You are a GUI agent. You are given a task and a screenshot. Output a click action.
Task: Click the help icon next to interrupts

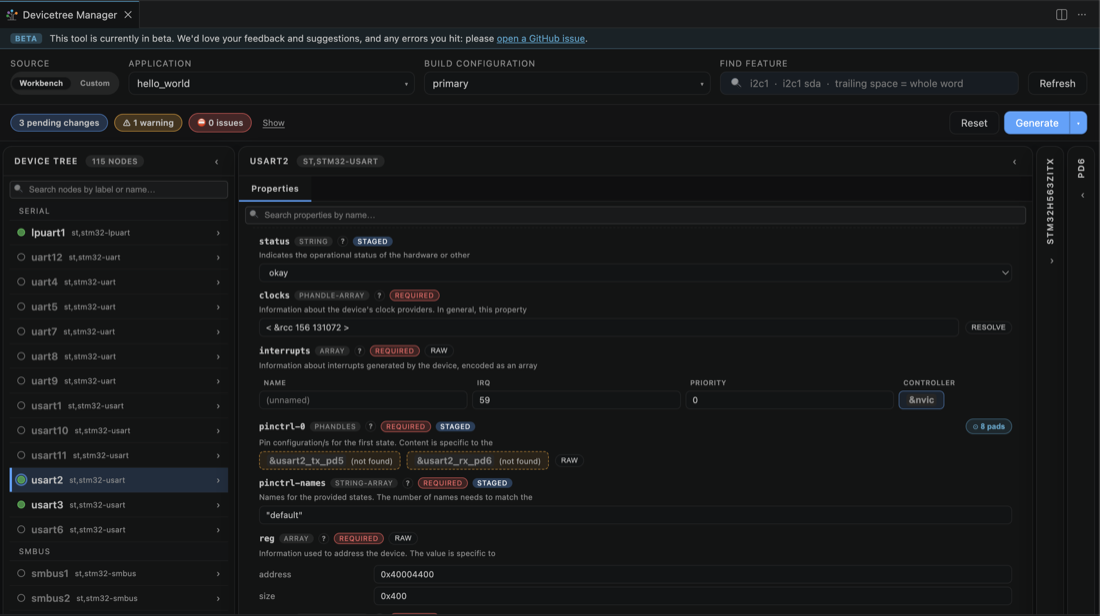[x=359, y=351]
